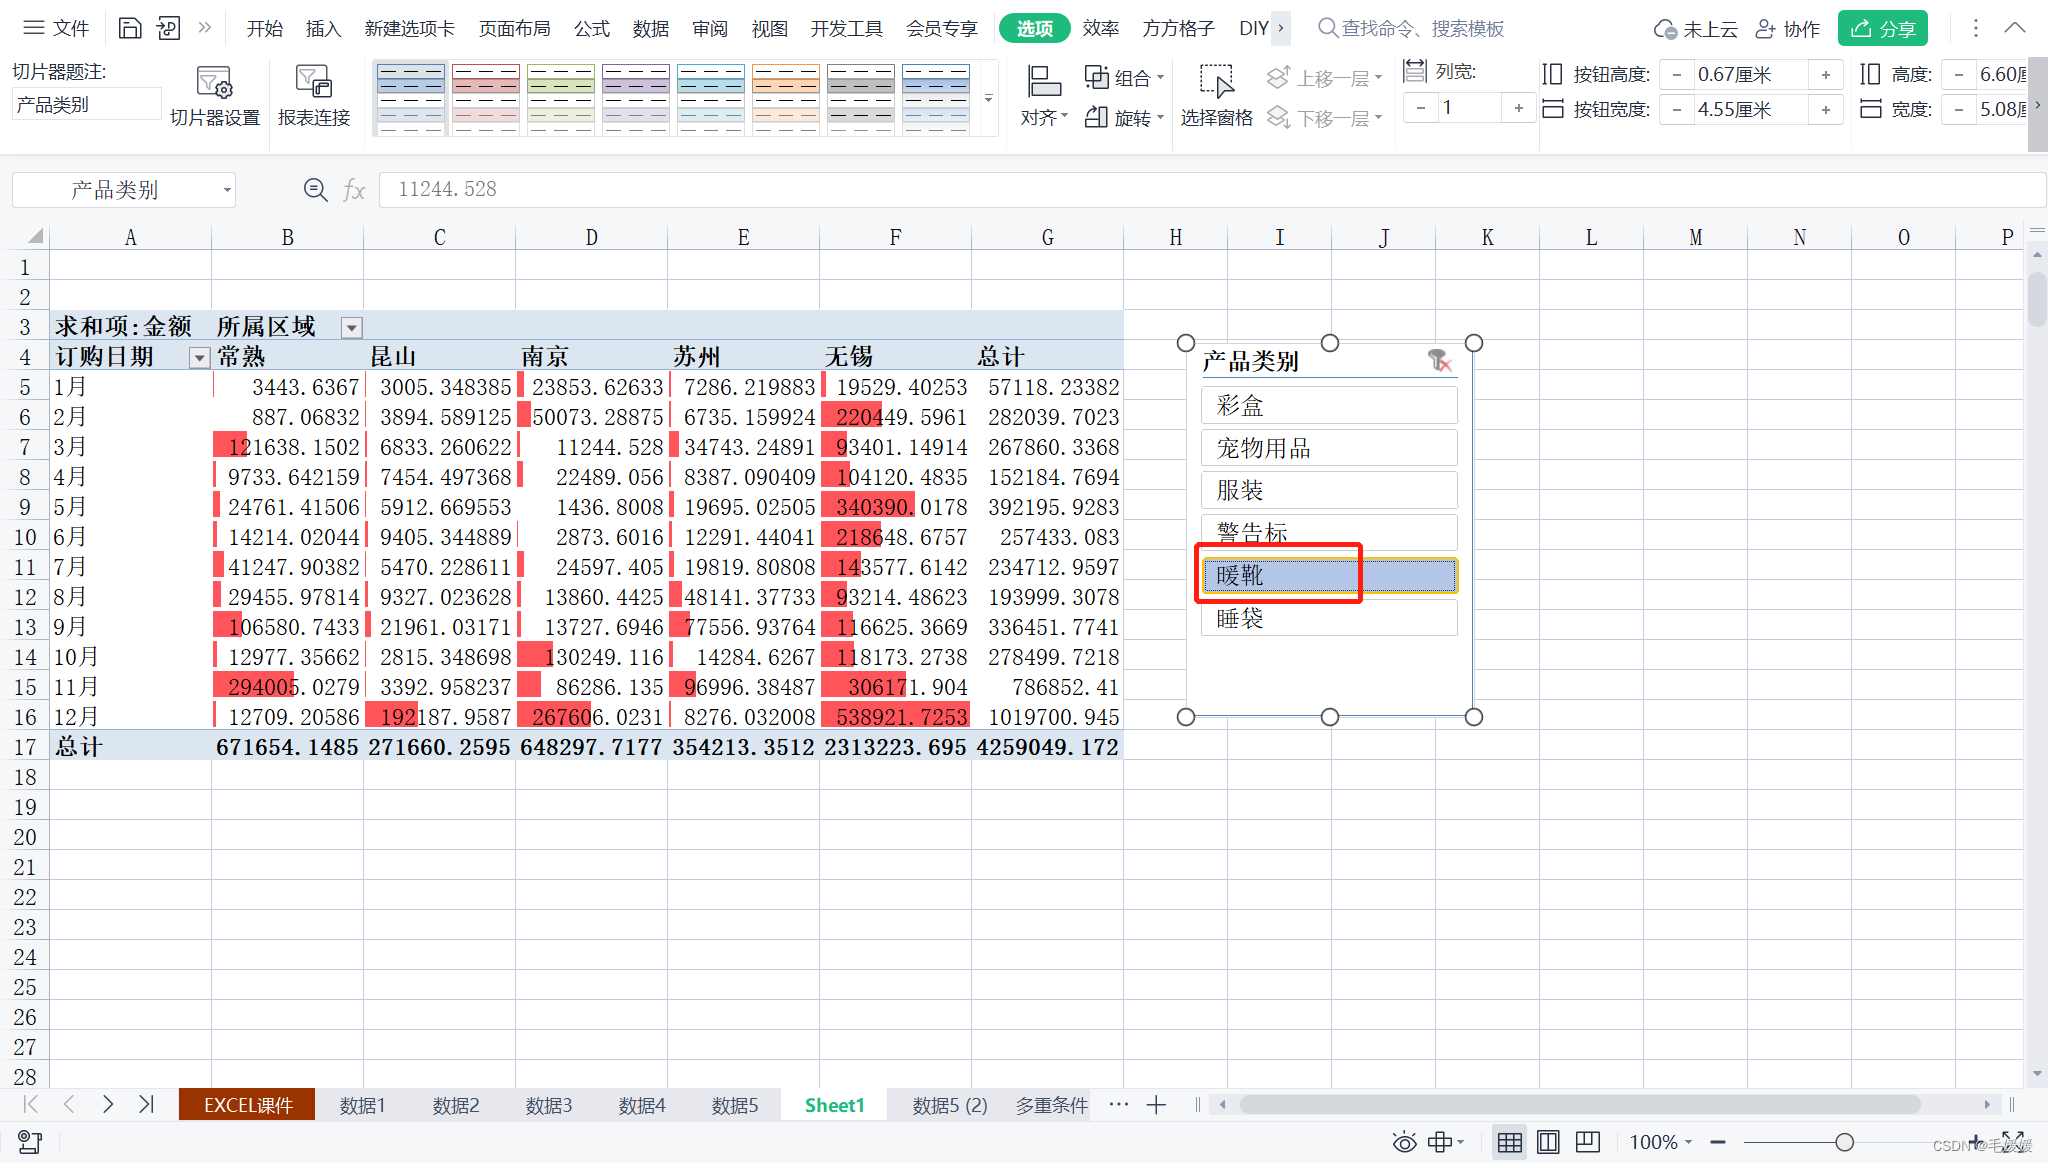
Task: Switch to page layout view in the status bar
Action: [1548, 1142]
